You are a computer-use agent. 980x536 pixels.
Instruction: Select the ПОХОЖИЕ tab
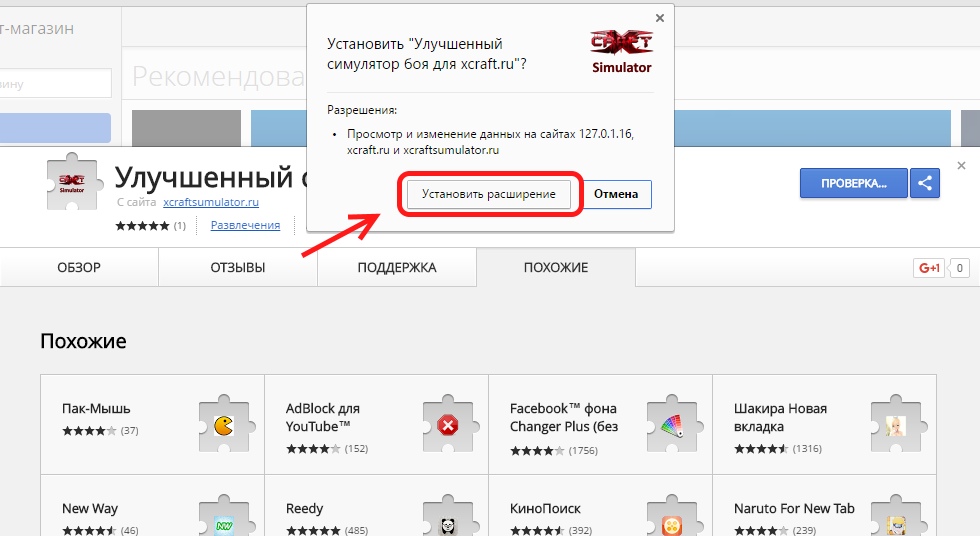click(555, 268)
